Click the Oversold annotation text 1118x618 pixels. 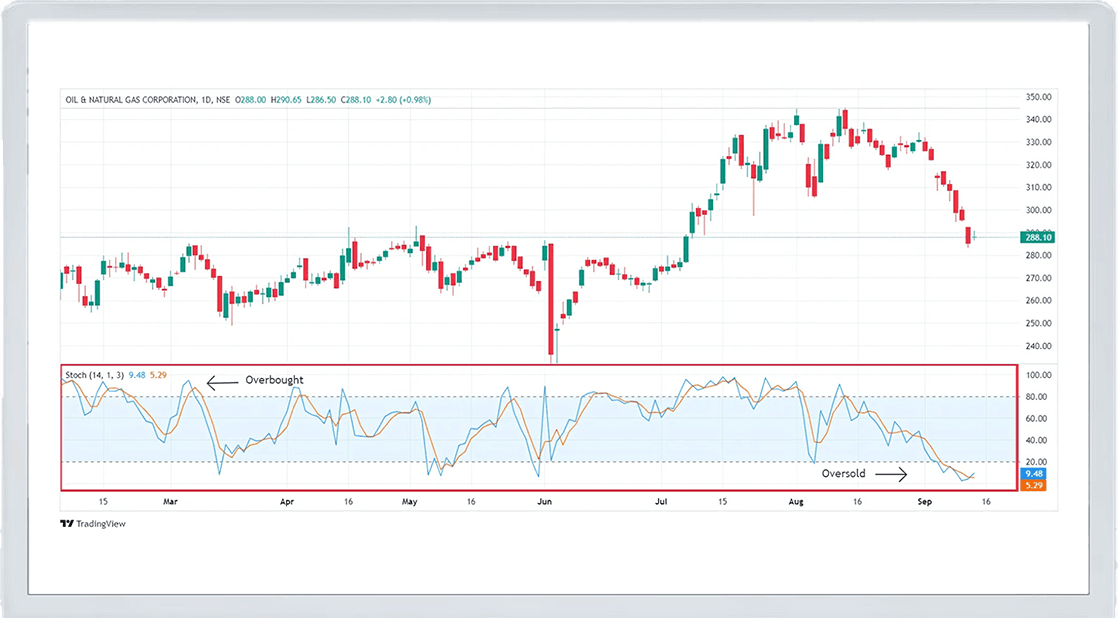[x=844, y=474]
